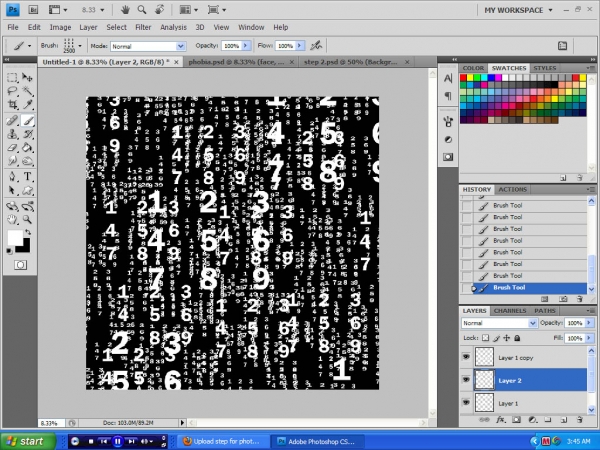Screen dimensions: 600x450
Task: Click the zoom percentage field in status bar
Action: pos(51,423)
